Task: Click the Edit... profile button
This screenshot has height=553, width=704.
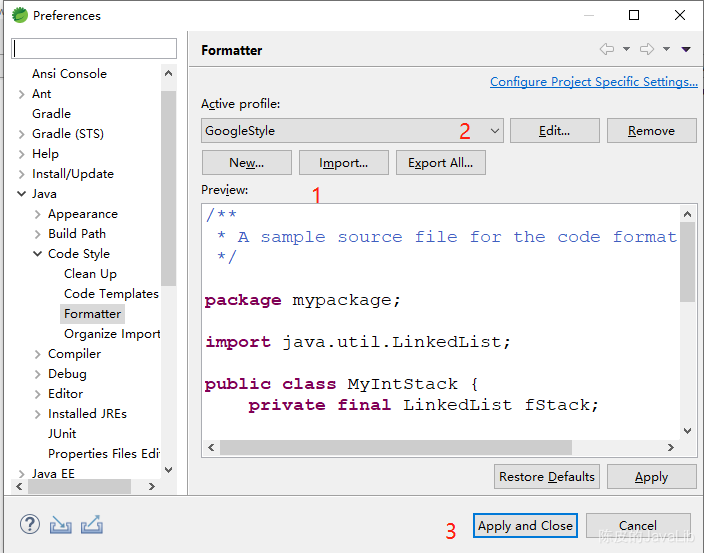Action: [554, 131]
